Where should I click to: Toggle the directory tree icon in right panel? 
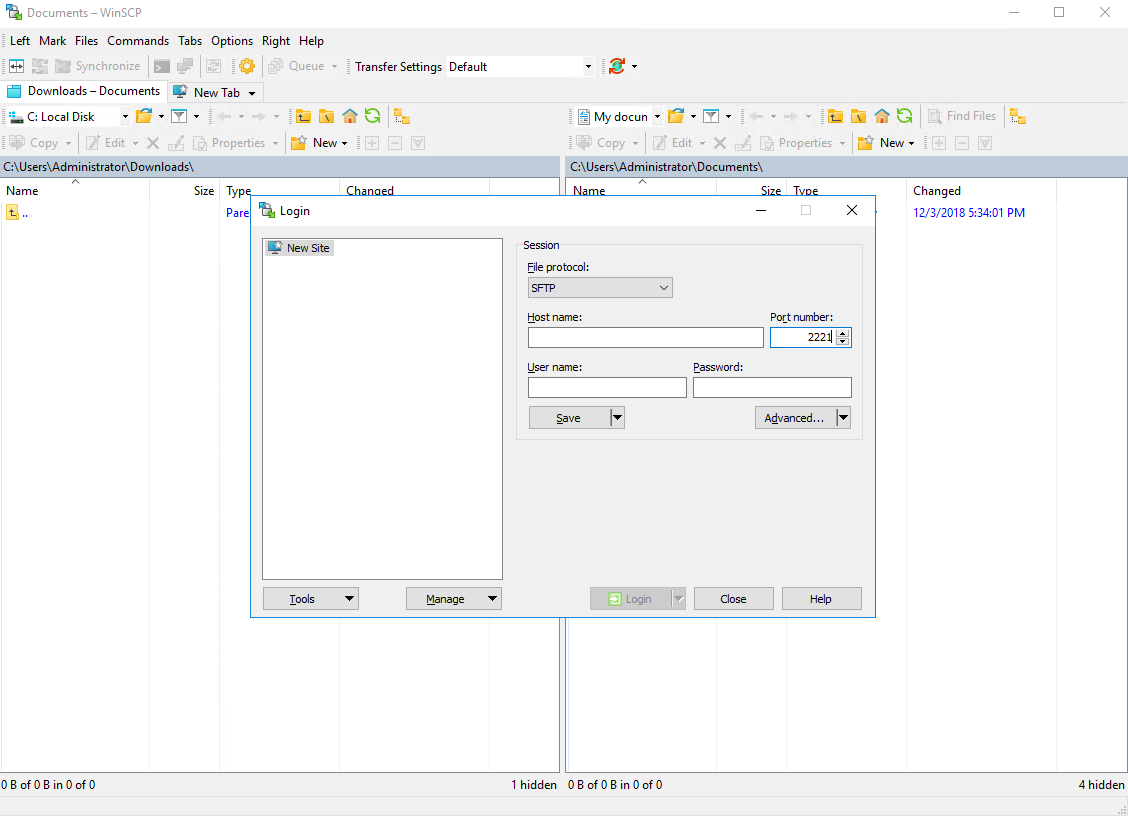(1018, 116)
